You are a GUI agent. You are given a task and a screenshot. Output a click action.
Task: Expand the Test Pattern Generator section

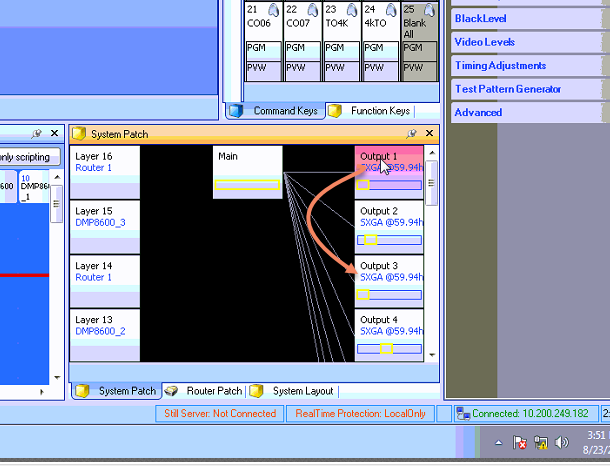pos(507,89)
